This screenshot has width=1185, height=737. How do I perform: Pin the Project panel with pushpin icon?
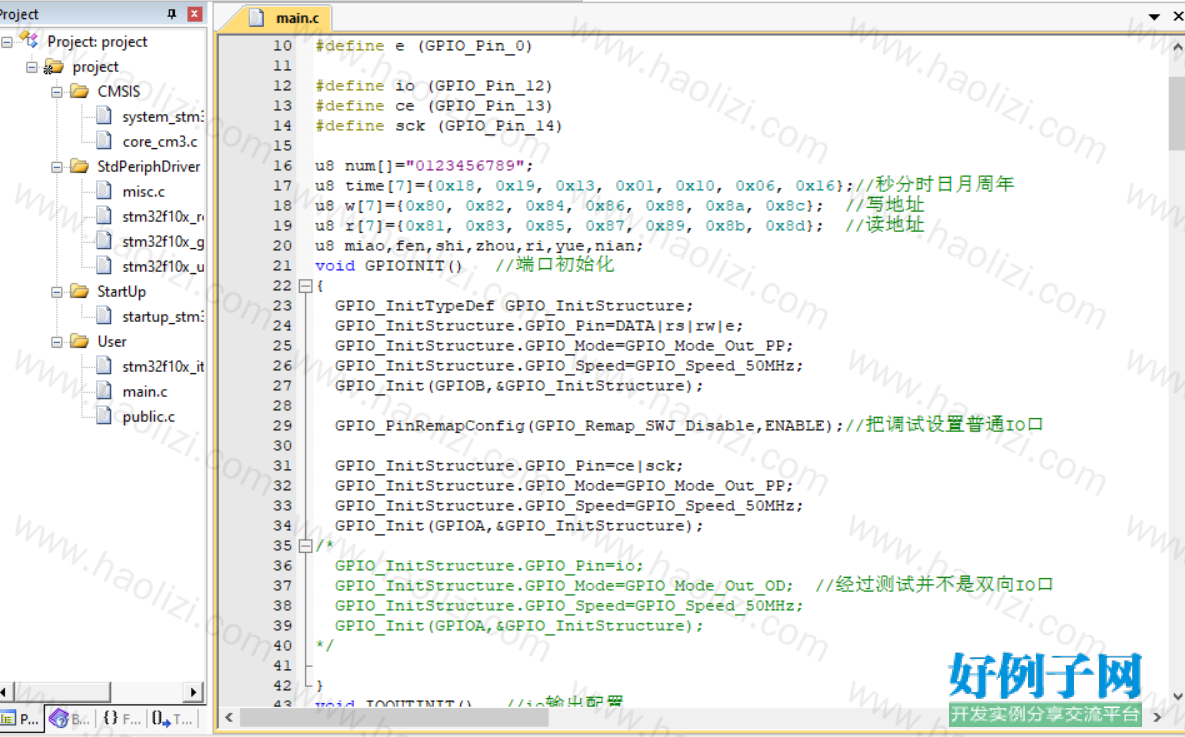[172, 14]
